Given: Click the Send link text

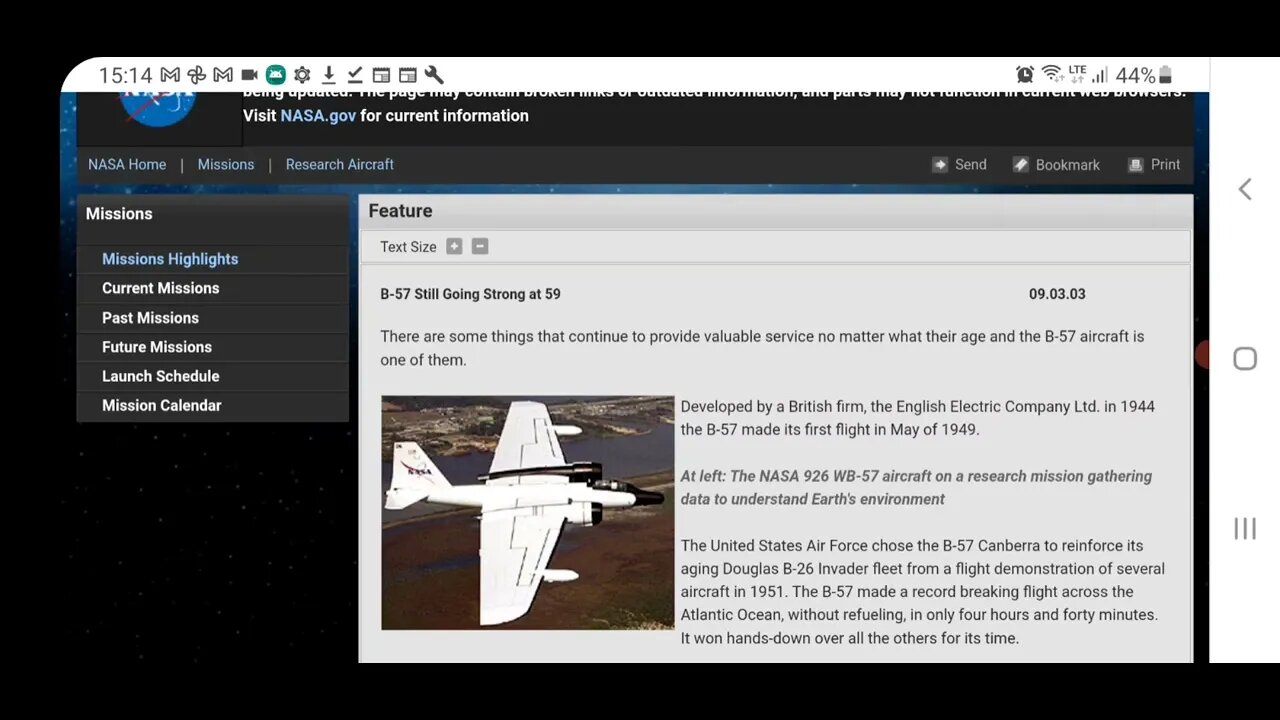Looking at the screenshot, I should (971, 165).
